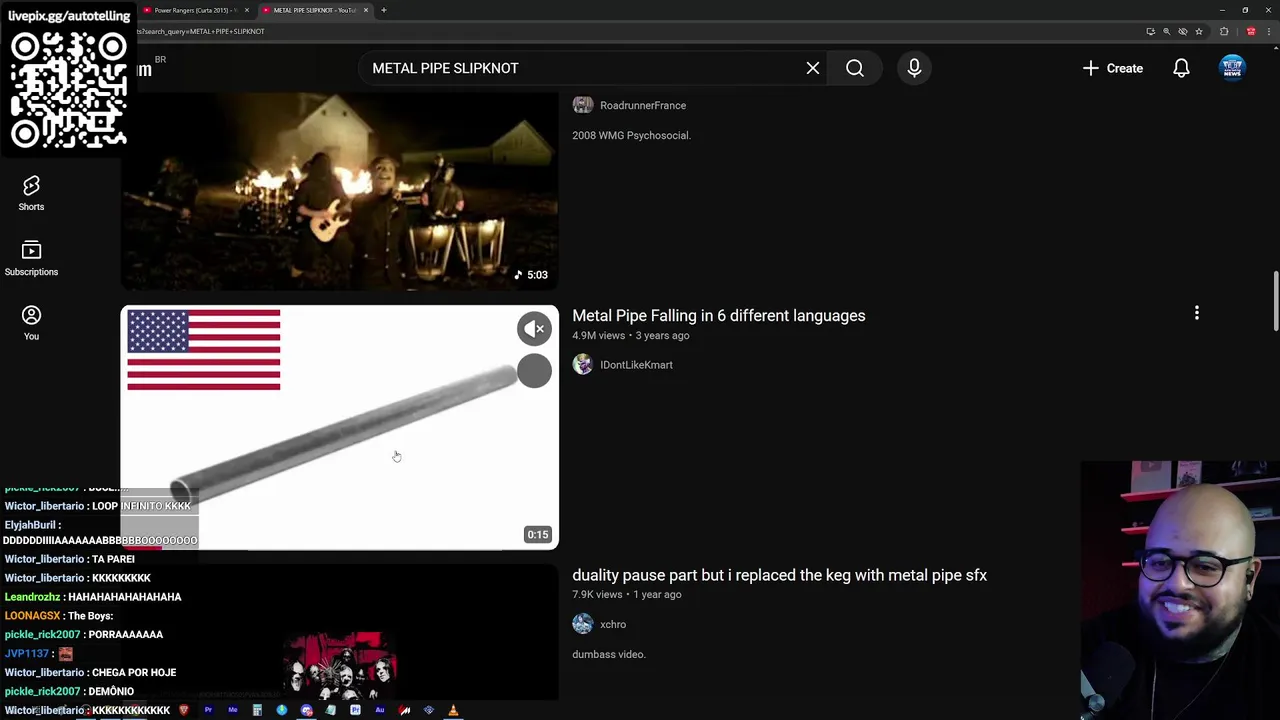Click the browser address bar URL
Screen dimensions: 1280x720
point(201,31)
